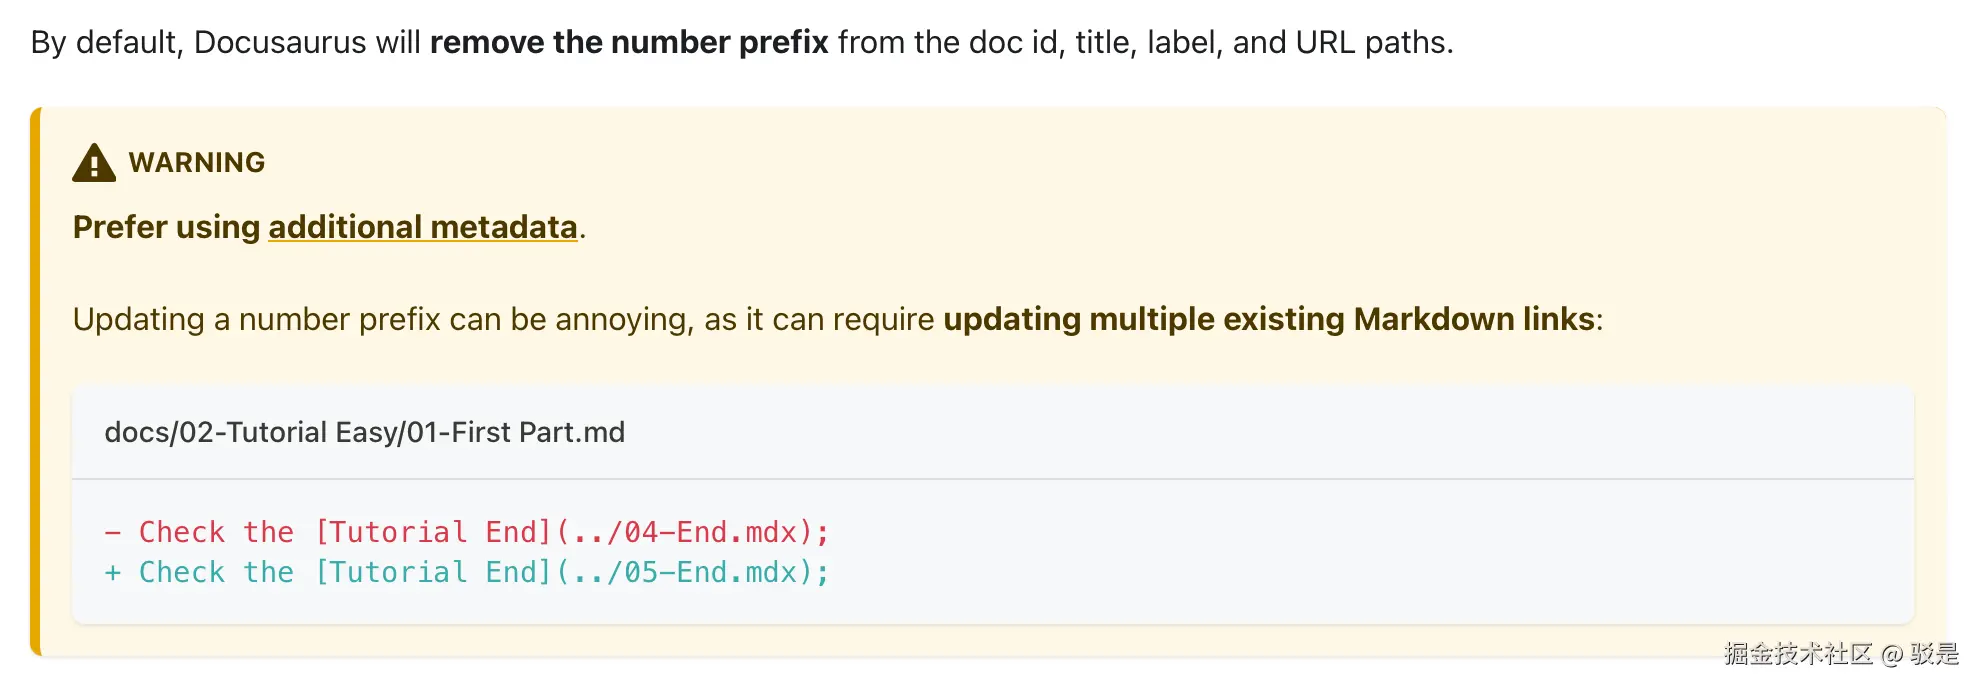Click the 掘金技术社区 watermark text
1980x688 pixels.
pyautogui.click(x=1798, y=654)
